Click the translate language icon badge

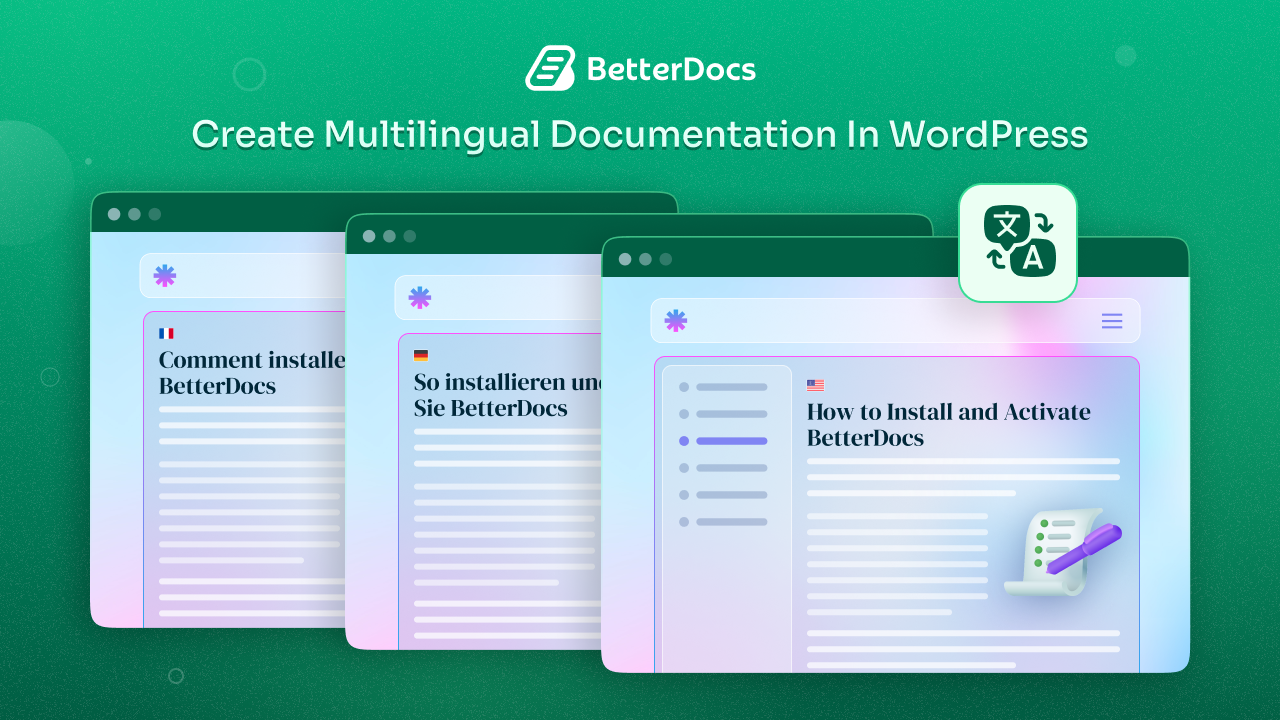[x=1017, y=243]
